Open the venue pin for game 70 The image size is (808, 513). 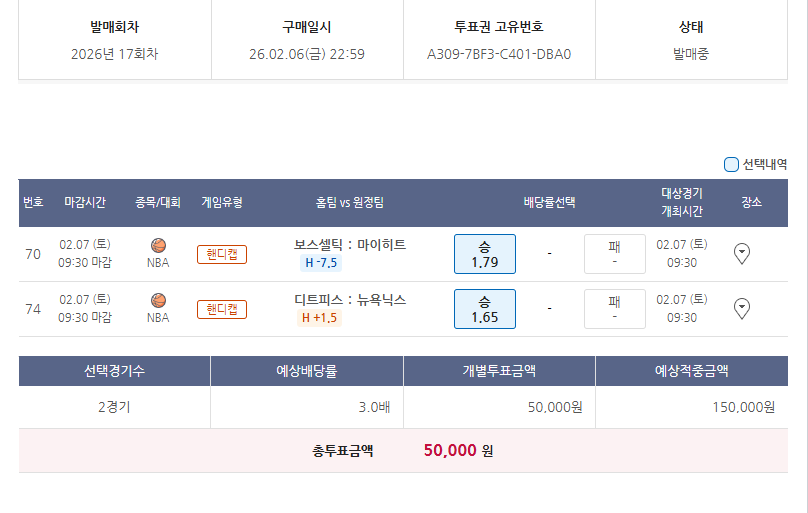tap(742, 254)
